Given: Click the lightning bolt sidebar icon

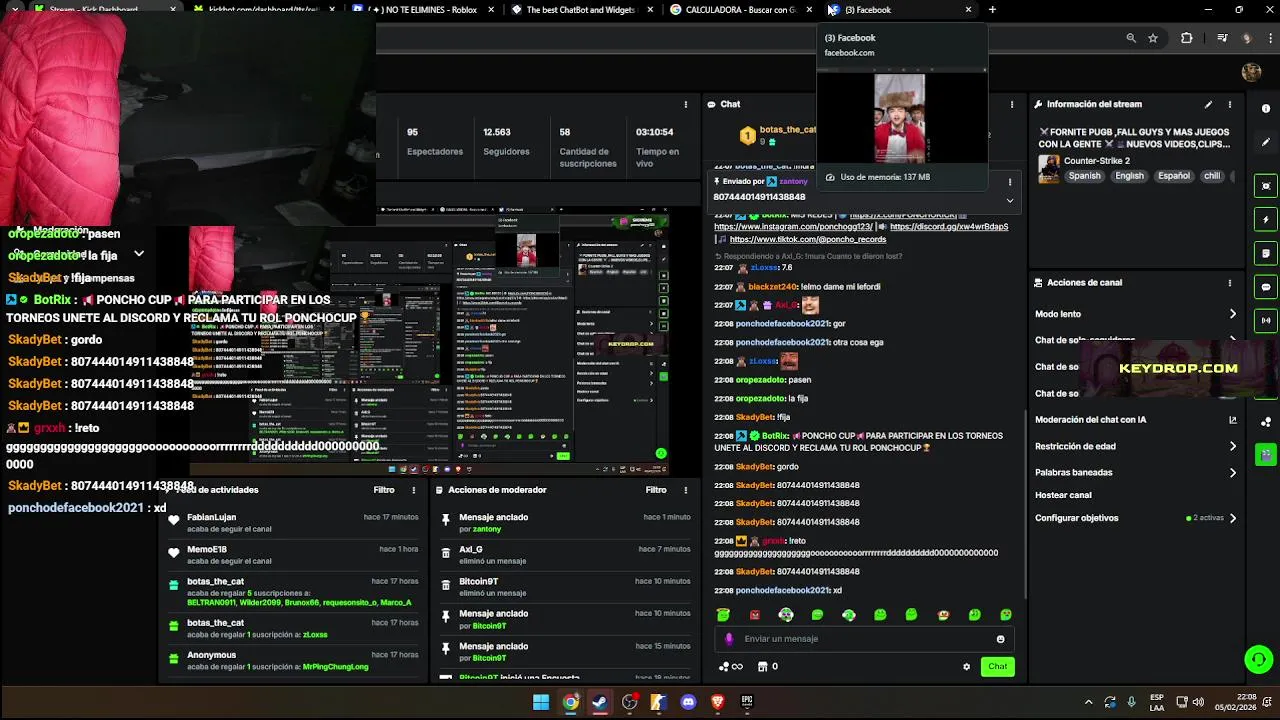Looking at the screenshot, I should point(1266,219).
